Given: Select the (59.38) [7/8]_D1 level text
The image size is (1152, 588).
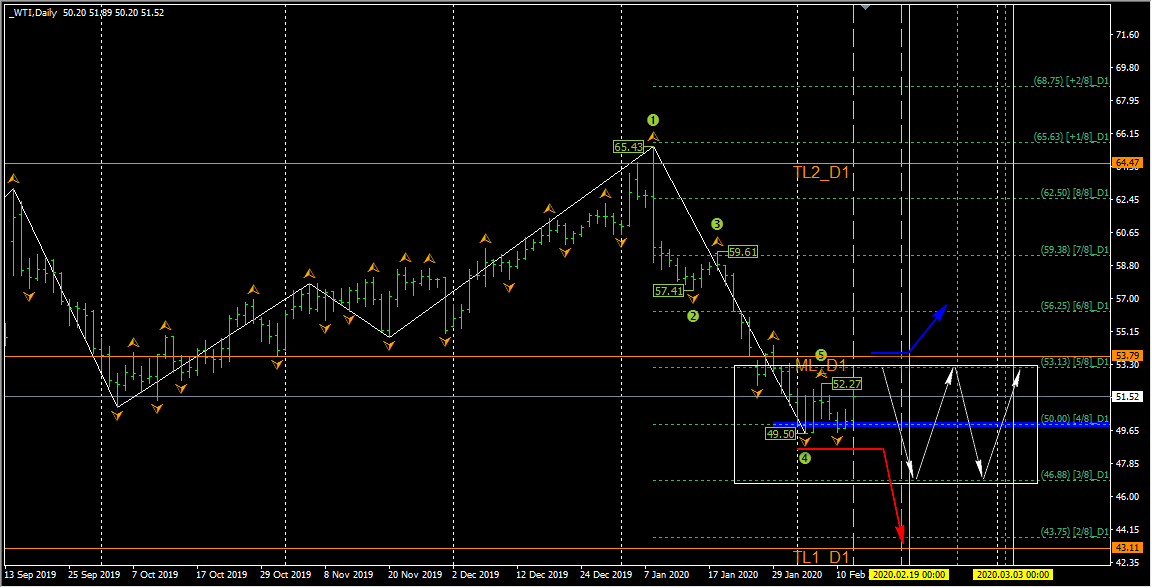Looking at the screenshot, I should tap(1074, 250).
